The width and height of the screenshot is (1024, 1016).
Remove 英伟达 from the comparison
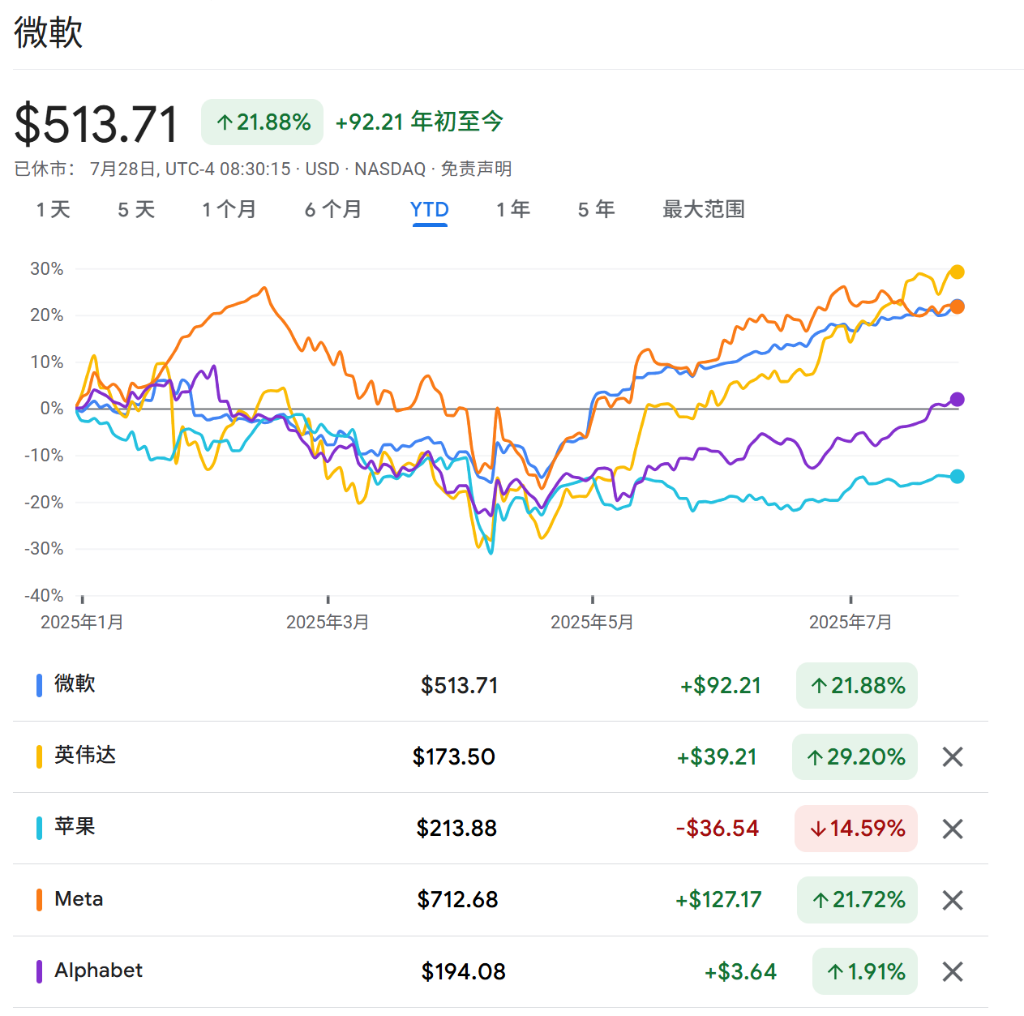click(952, 757)
